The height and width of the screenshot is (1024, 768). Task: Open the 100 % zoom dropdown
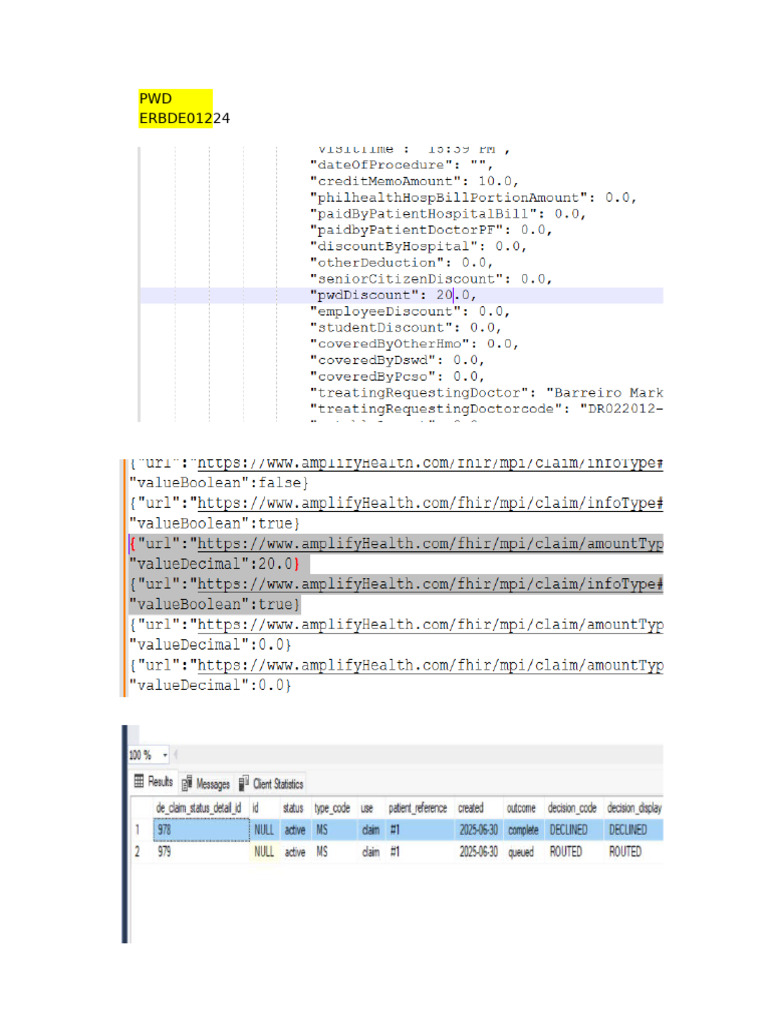click(x=165, y=755)
